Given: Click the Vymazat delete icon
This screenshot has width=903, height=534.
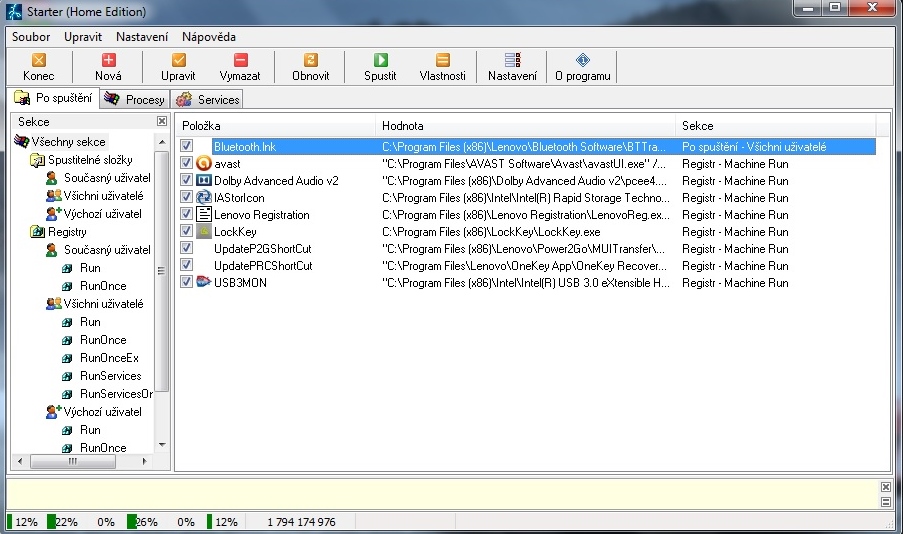Looking at the screenshot, I should [x=240, y=60].
